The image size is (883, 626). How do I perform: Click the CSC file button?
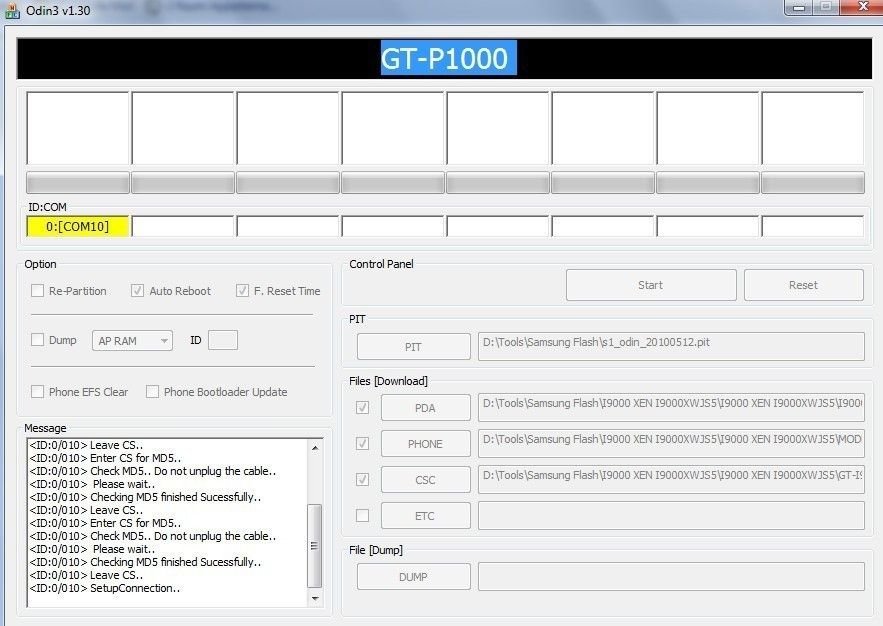[426, 480]
